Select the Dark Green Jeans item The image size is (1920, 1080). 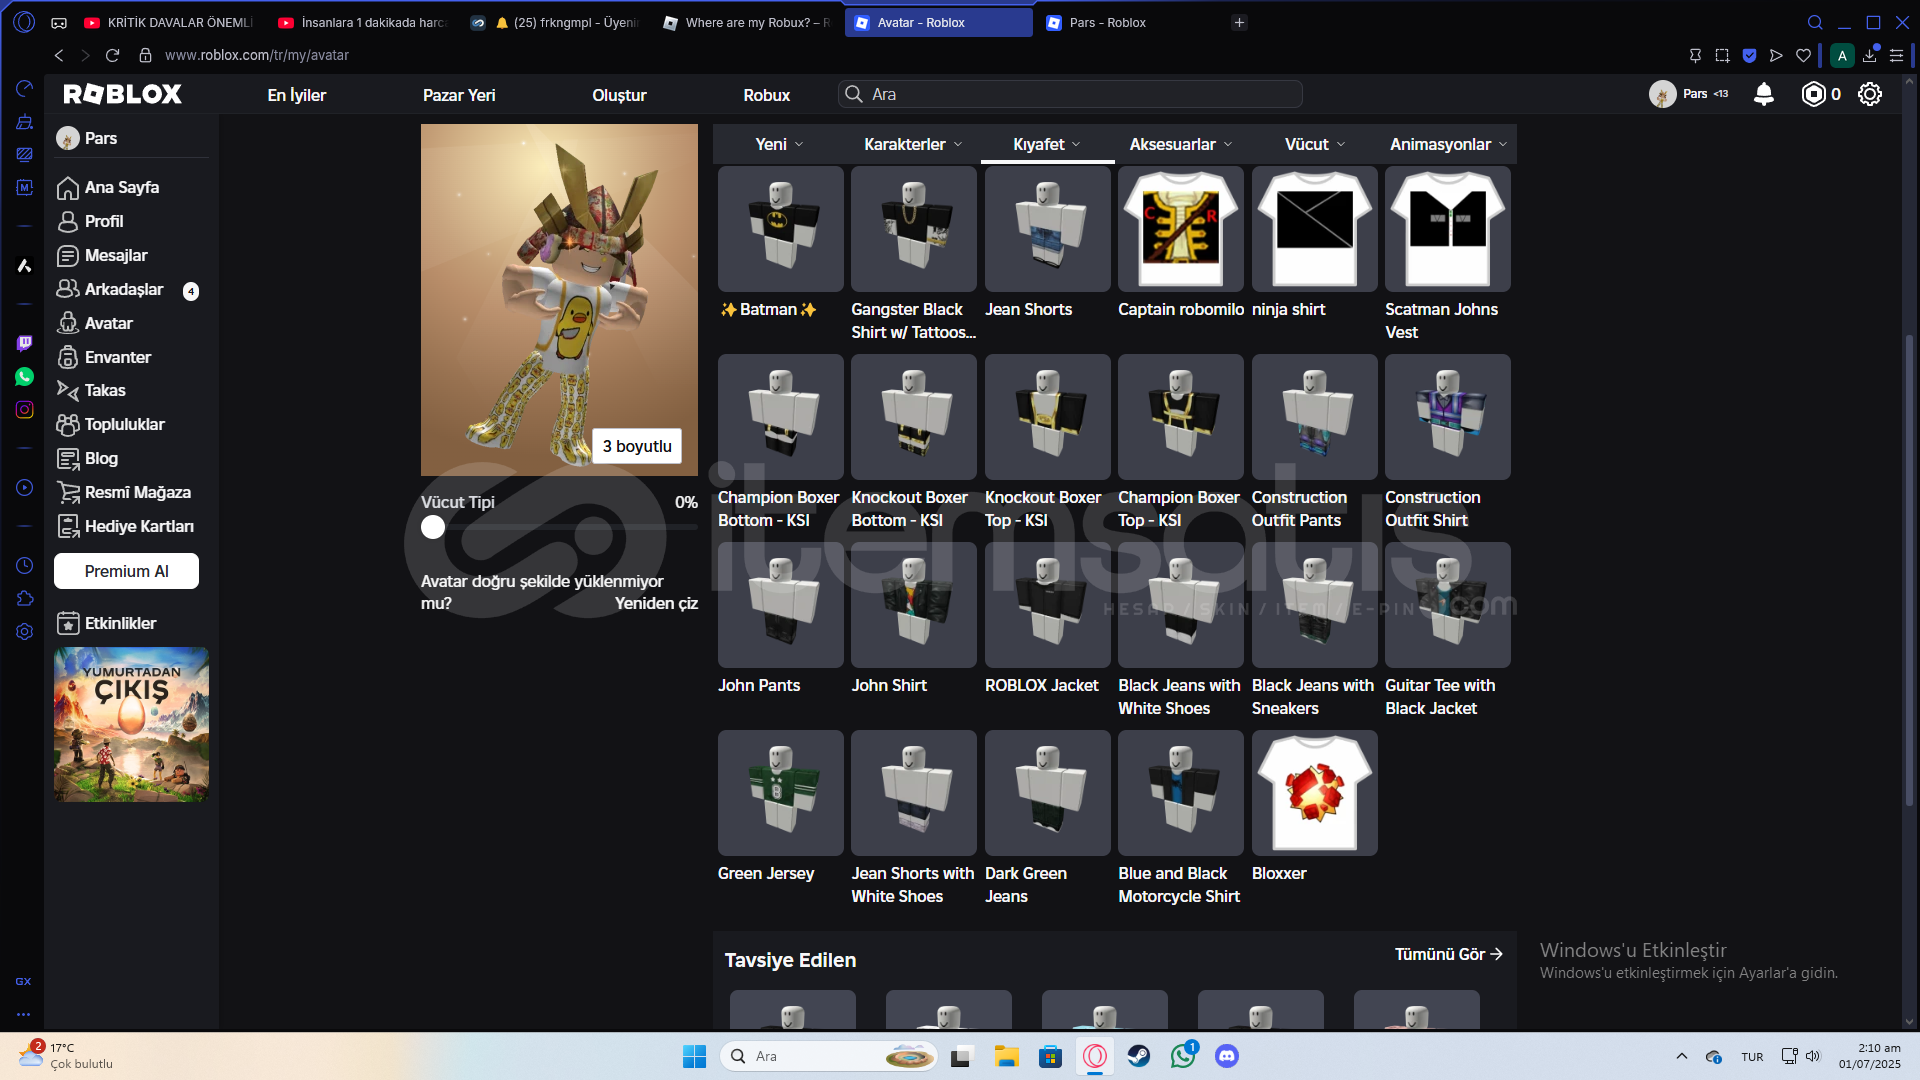click(1047, 793)
